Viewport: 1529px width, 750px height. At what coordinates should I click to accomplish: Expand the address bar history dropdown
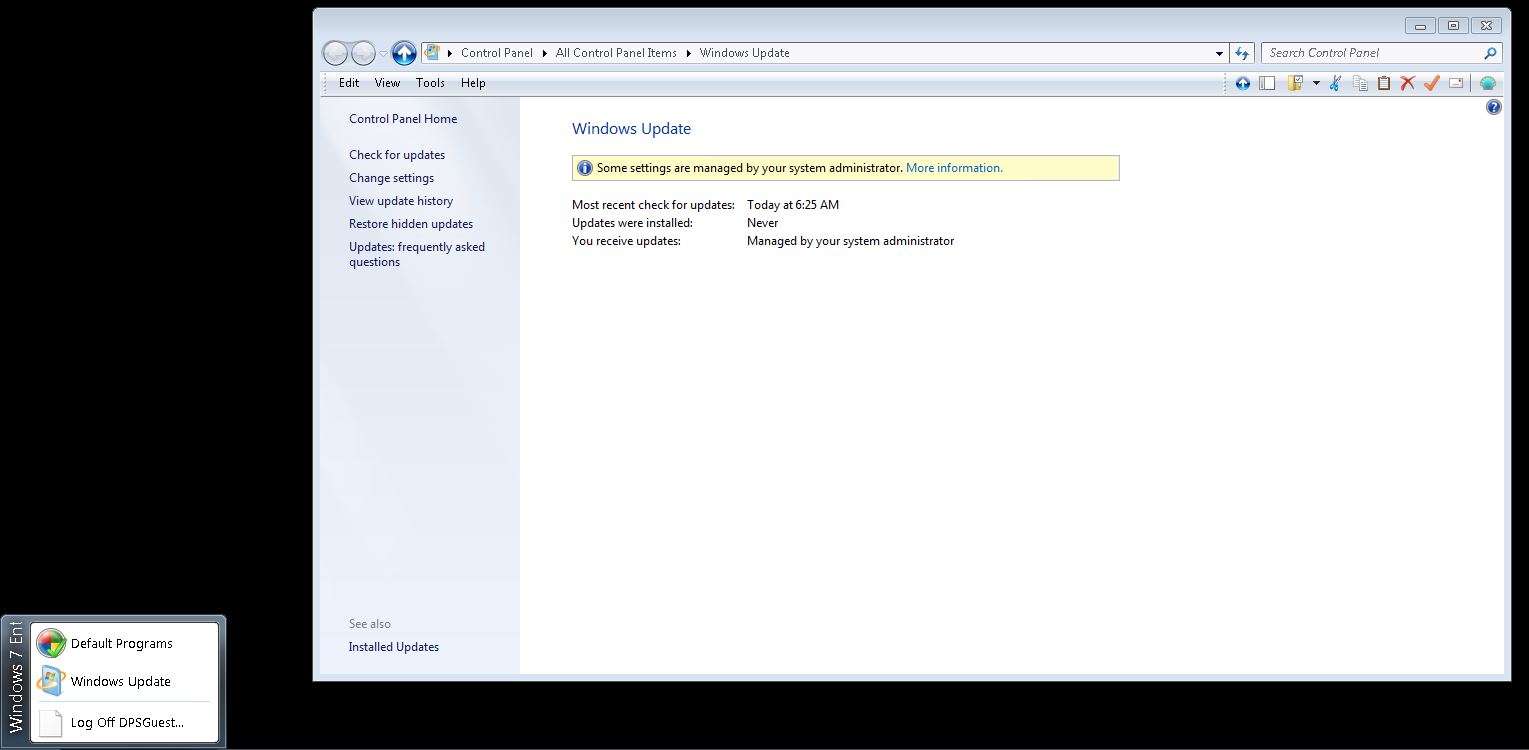tap(1219, 53)
